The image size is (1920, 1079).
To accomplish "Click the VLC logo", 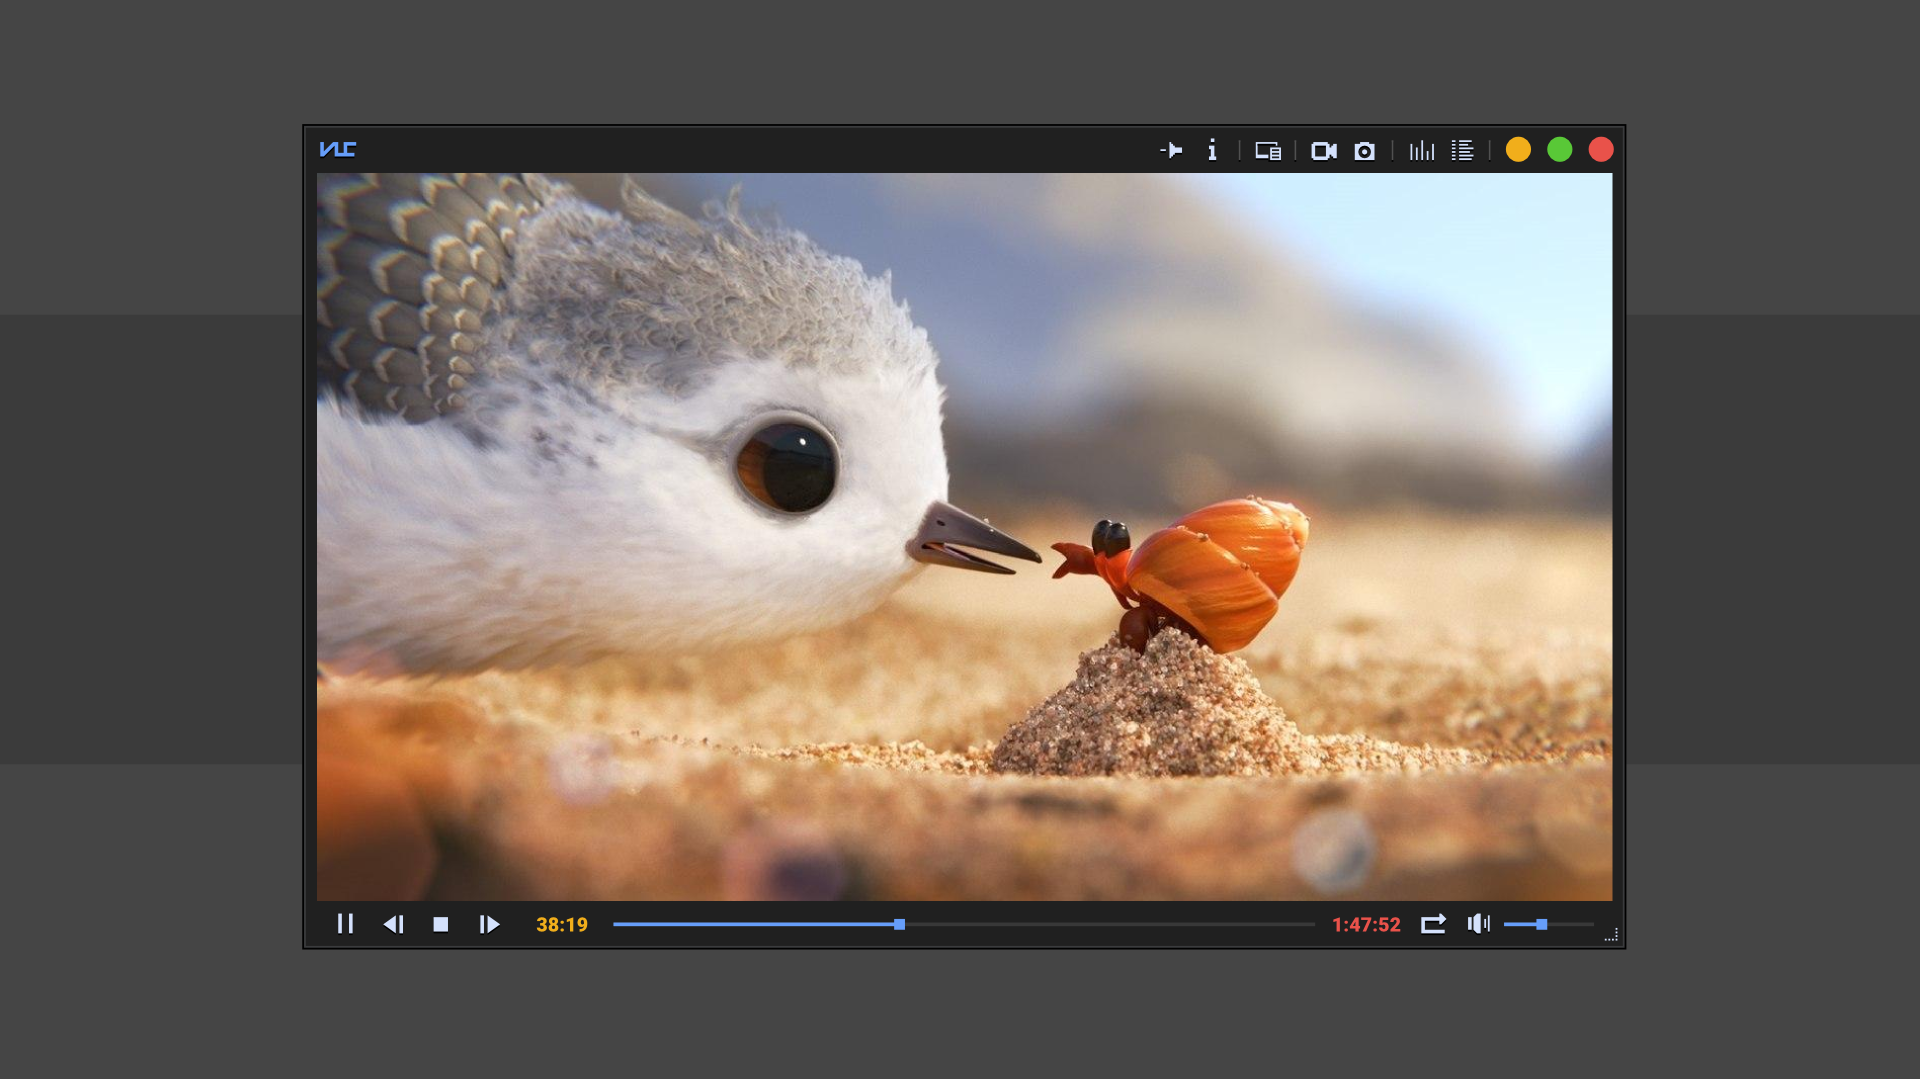I will (340, 149).
